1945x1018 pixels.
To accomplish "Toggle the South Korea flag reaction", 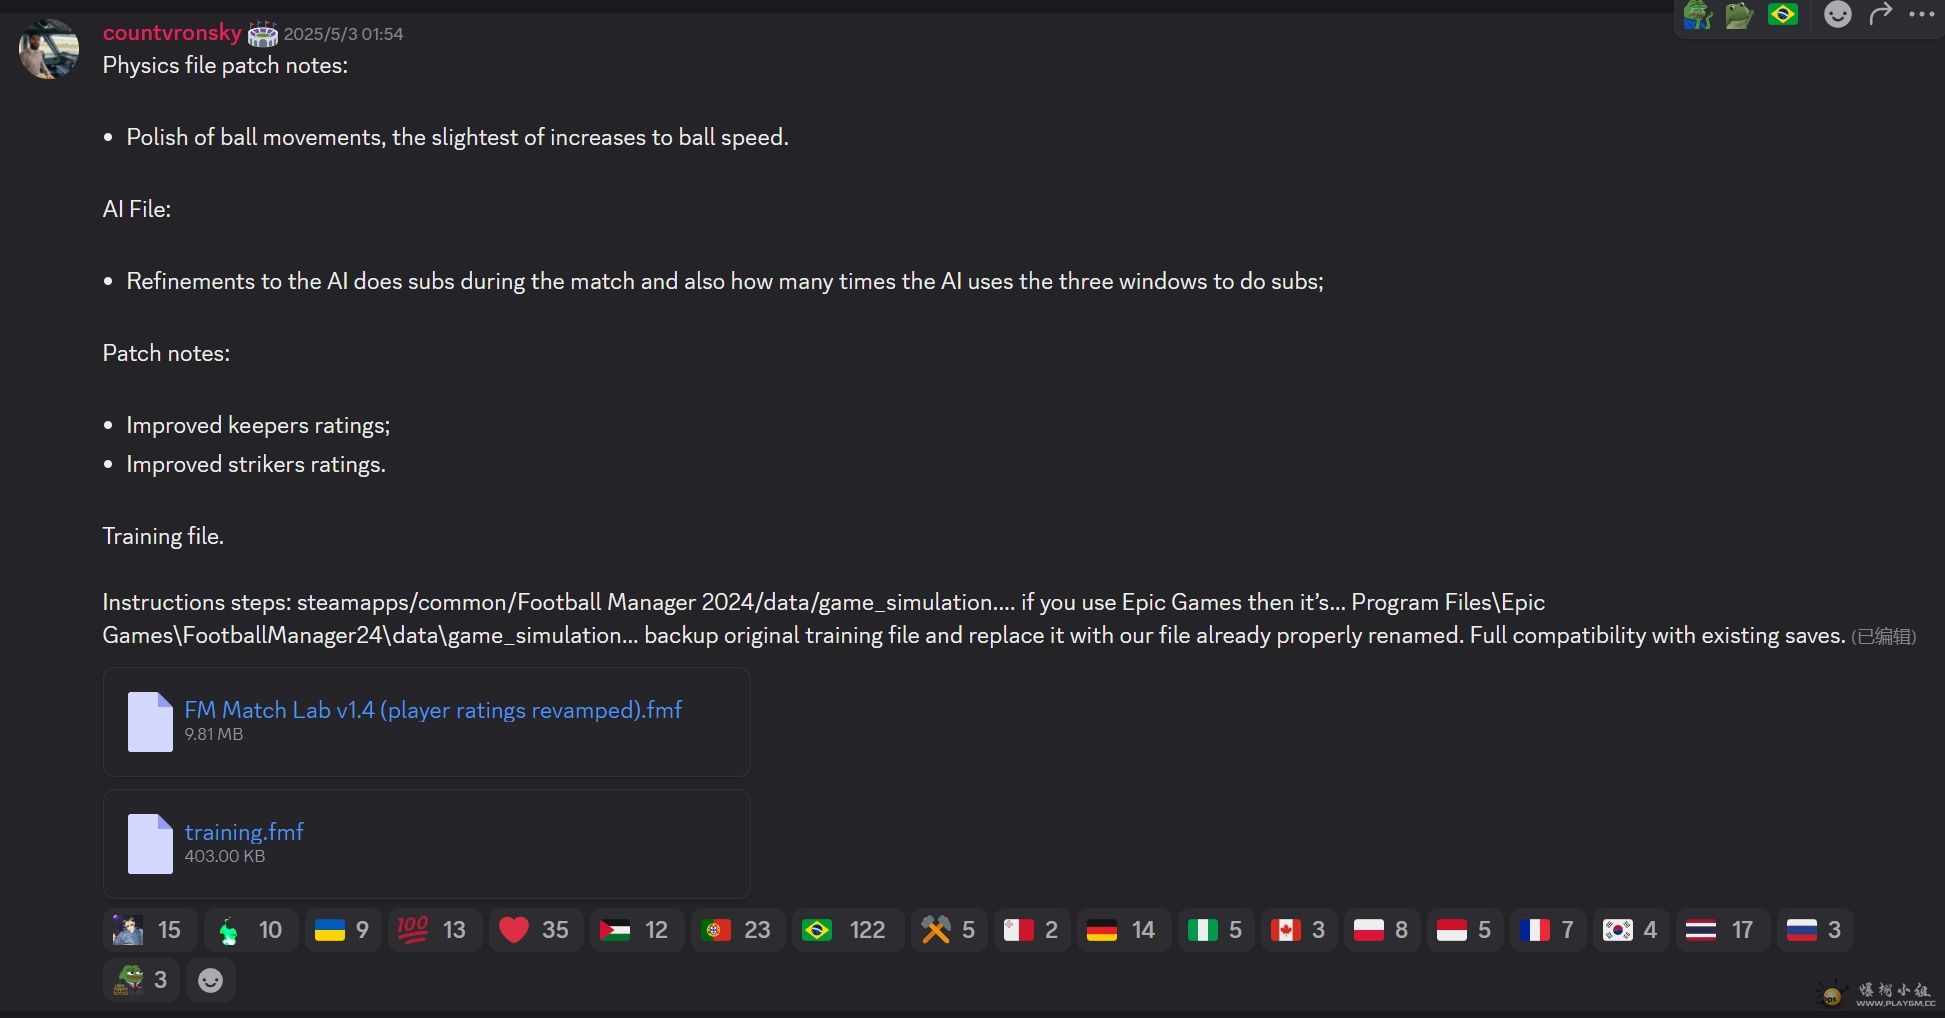I will point(1630,930).
